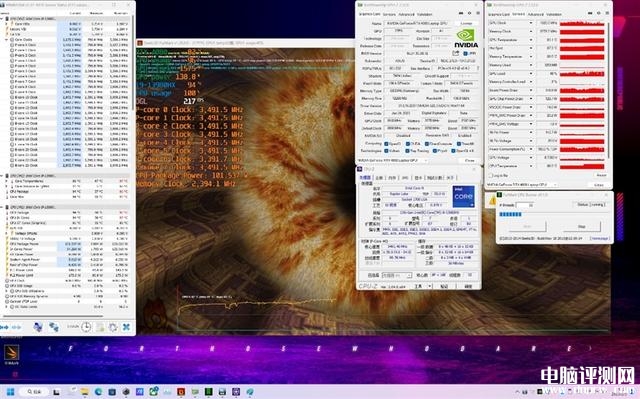Click the Reset button in GPU-Z Sensors
This screenshot has width=640, height=399.
(x=601, y=175)
